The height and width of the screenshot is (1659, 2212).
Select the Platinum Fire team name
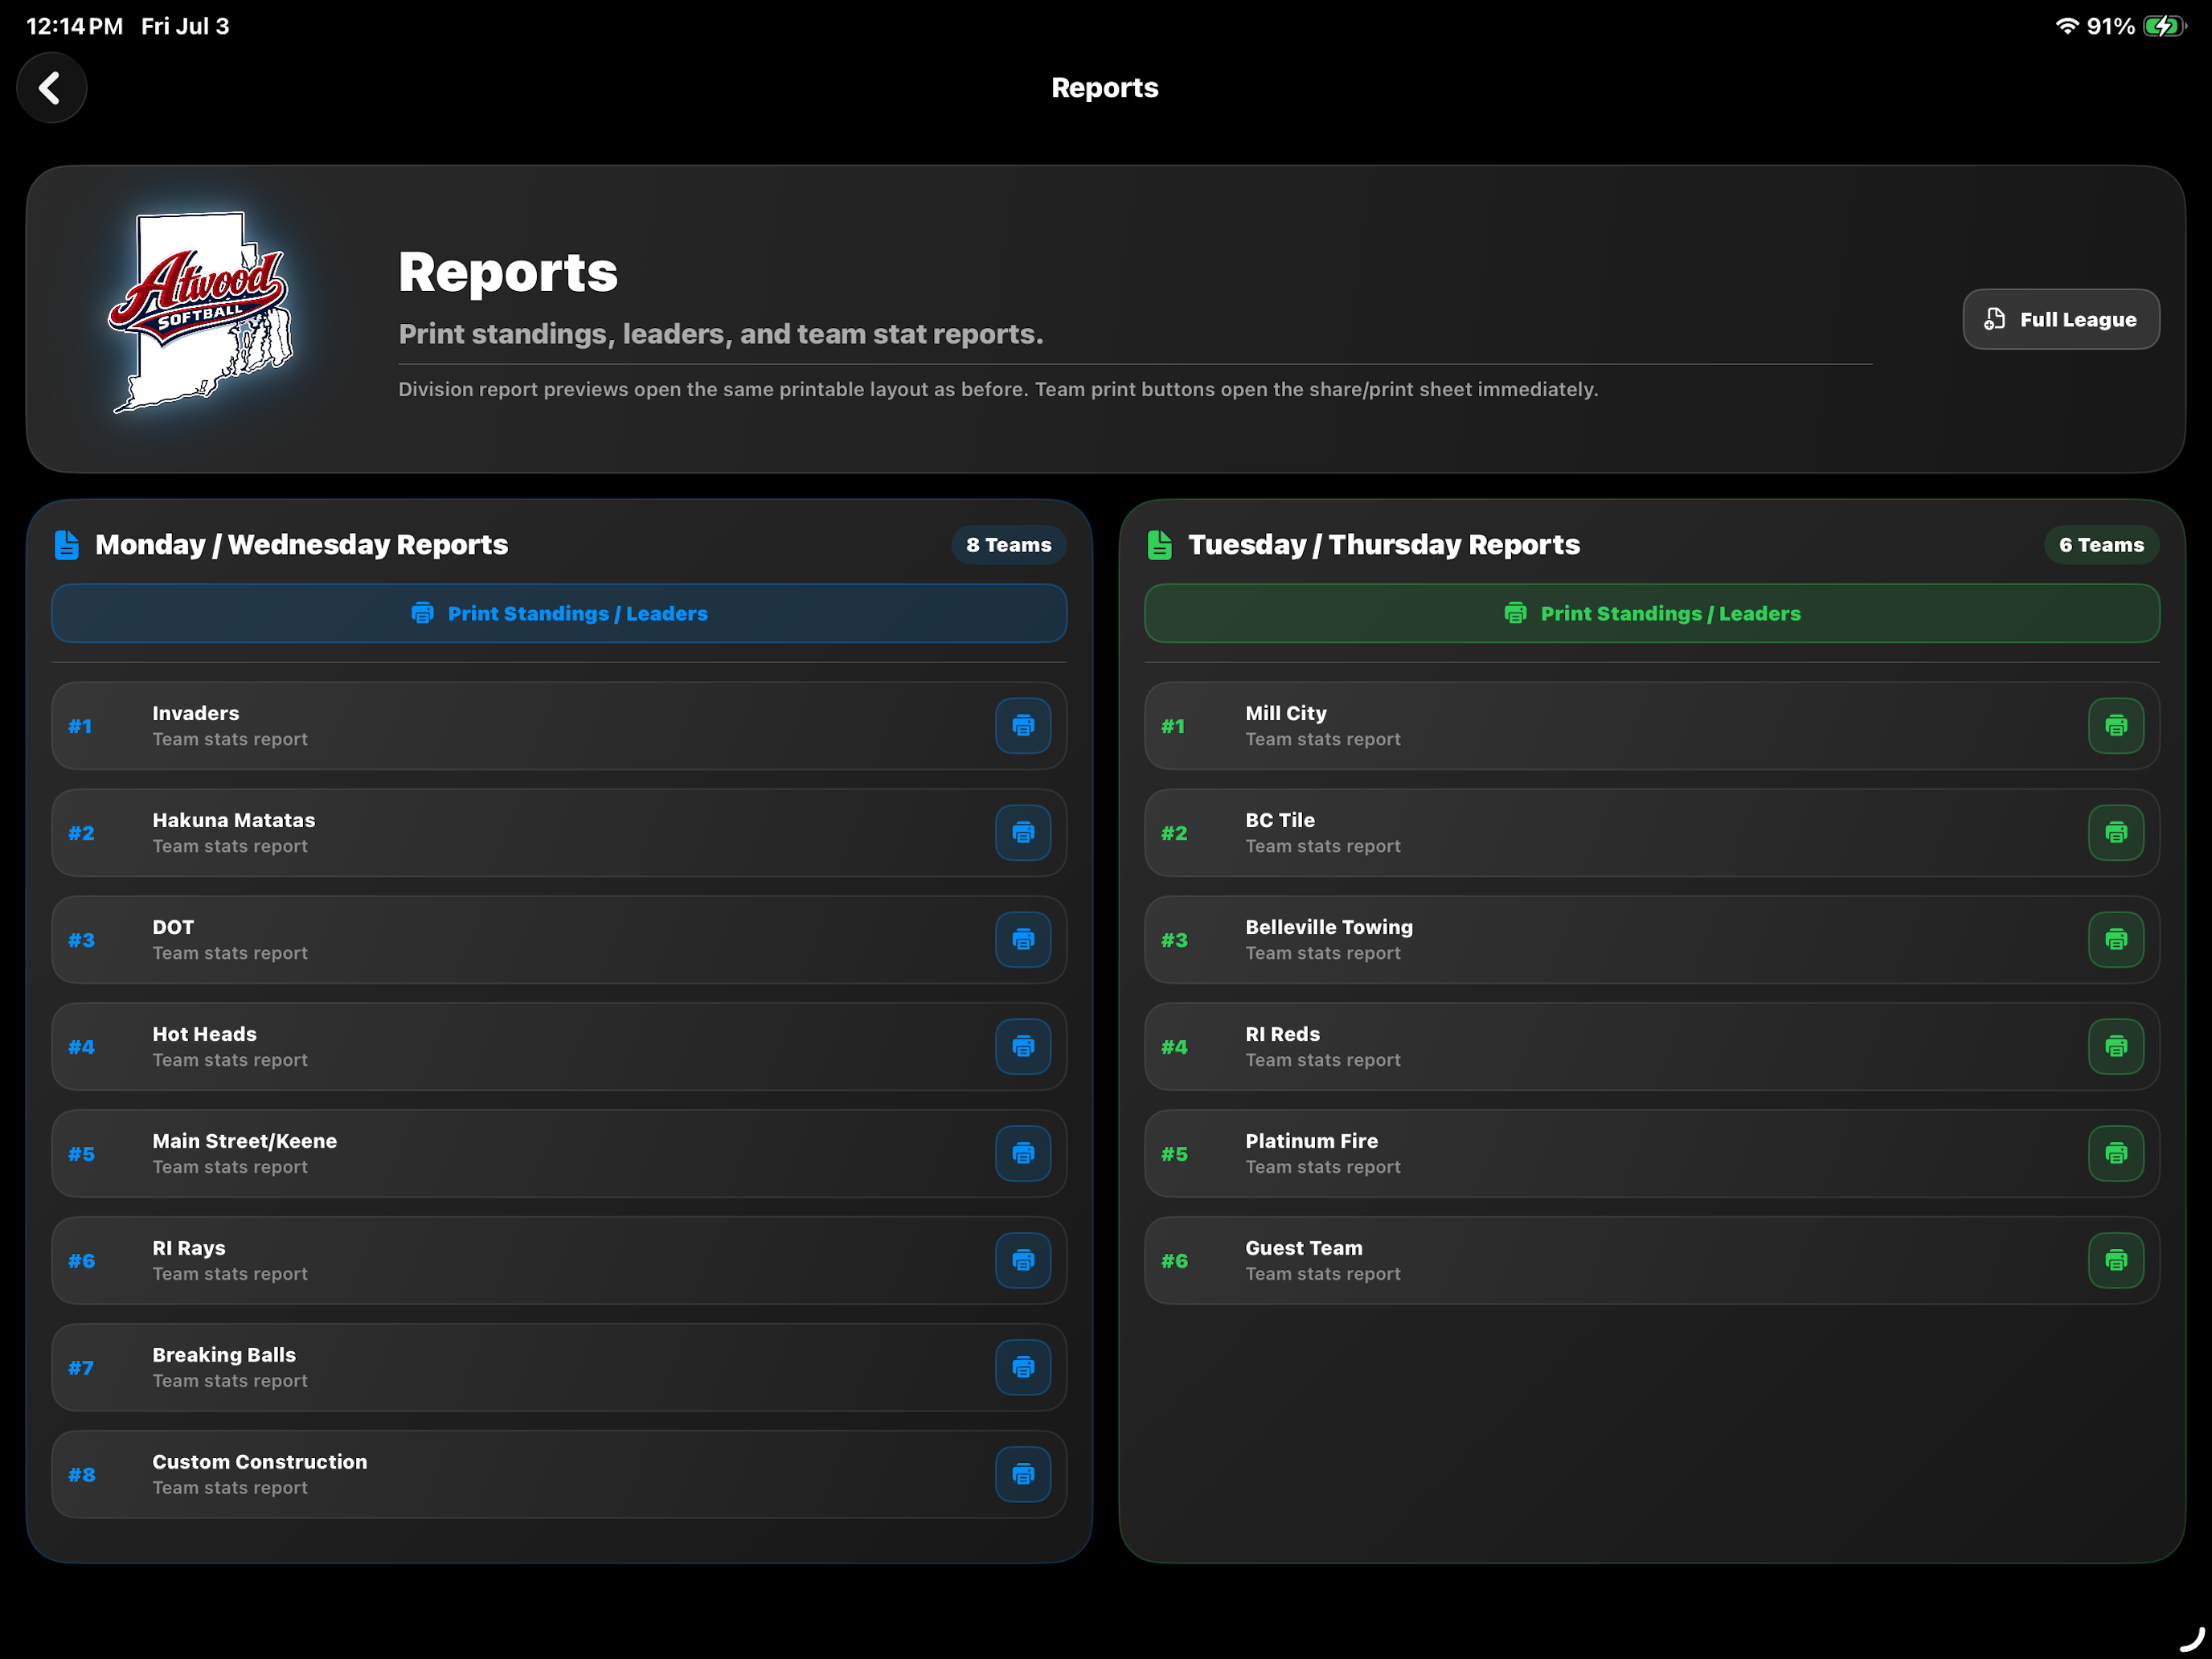coord(1312,1142)
